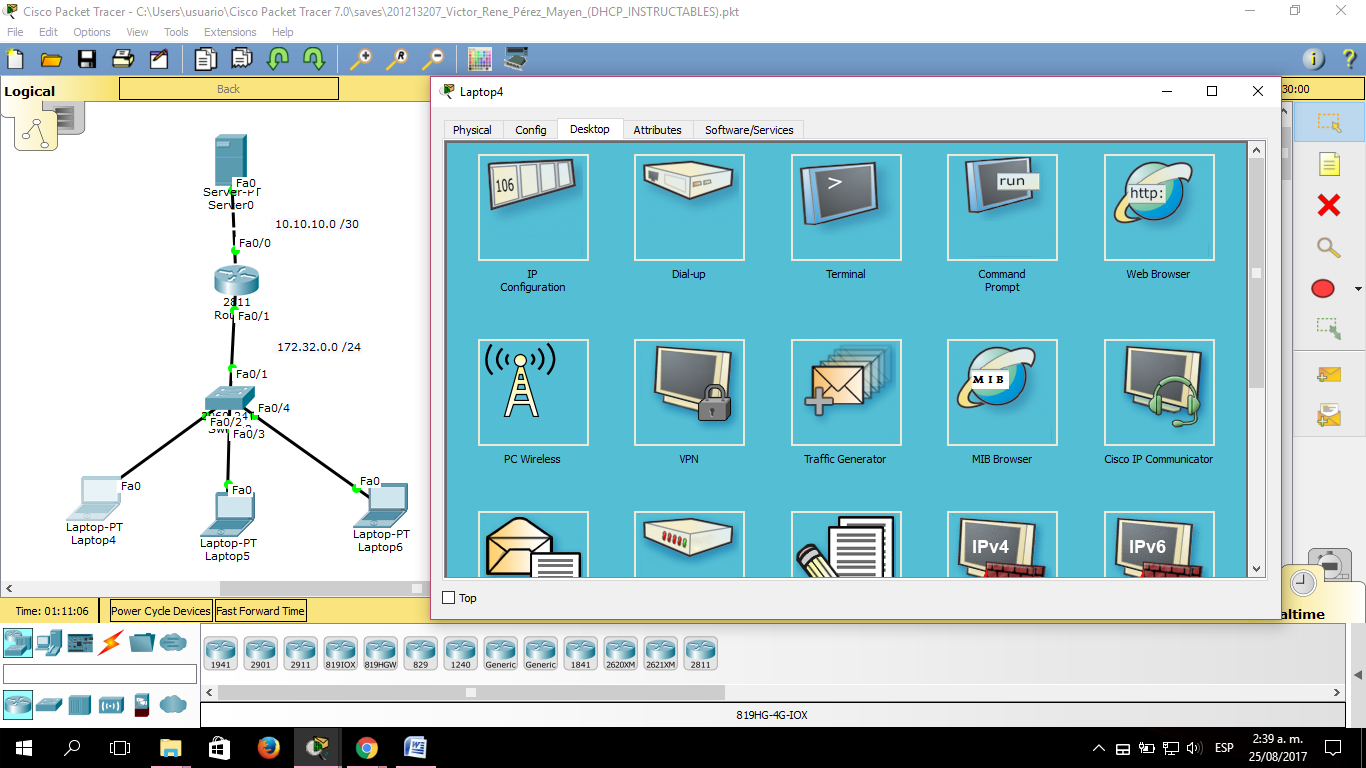Select the Place Note tool
Screen dimensions: 1366x768
[1328, 164]
